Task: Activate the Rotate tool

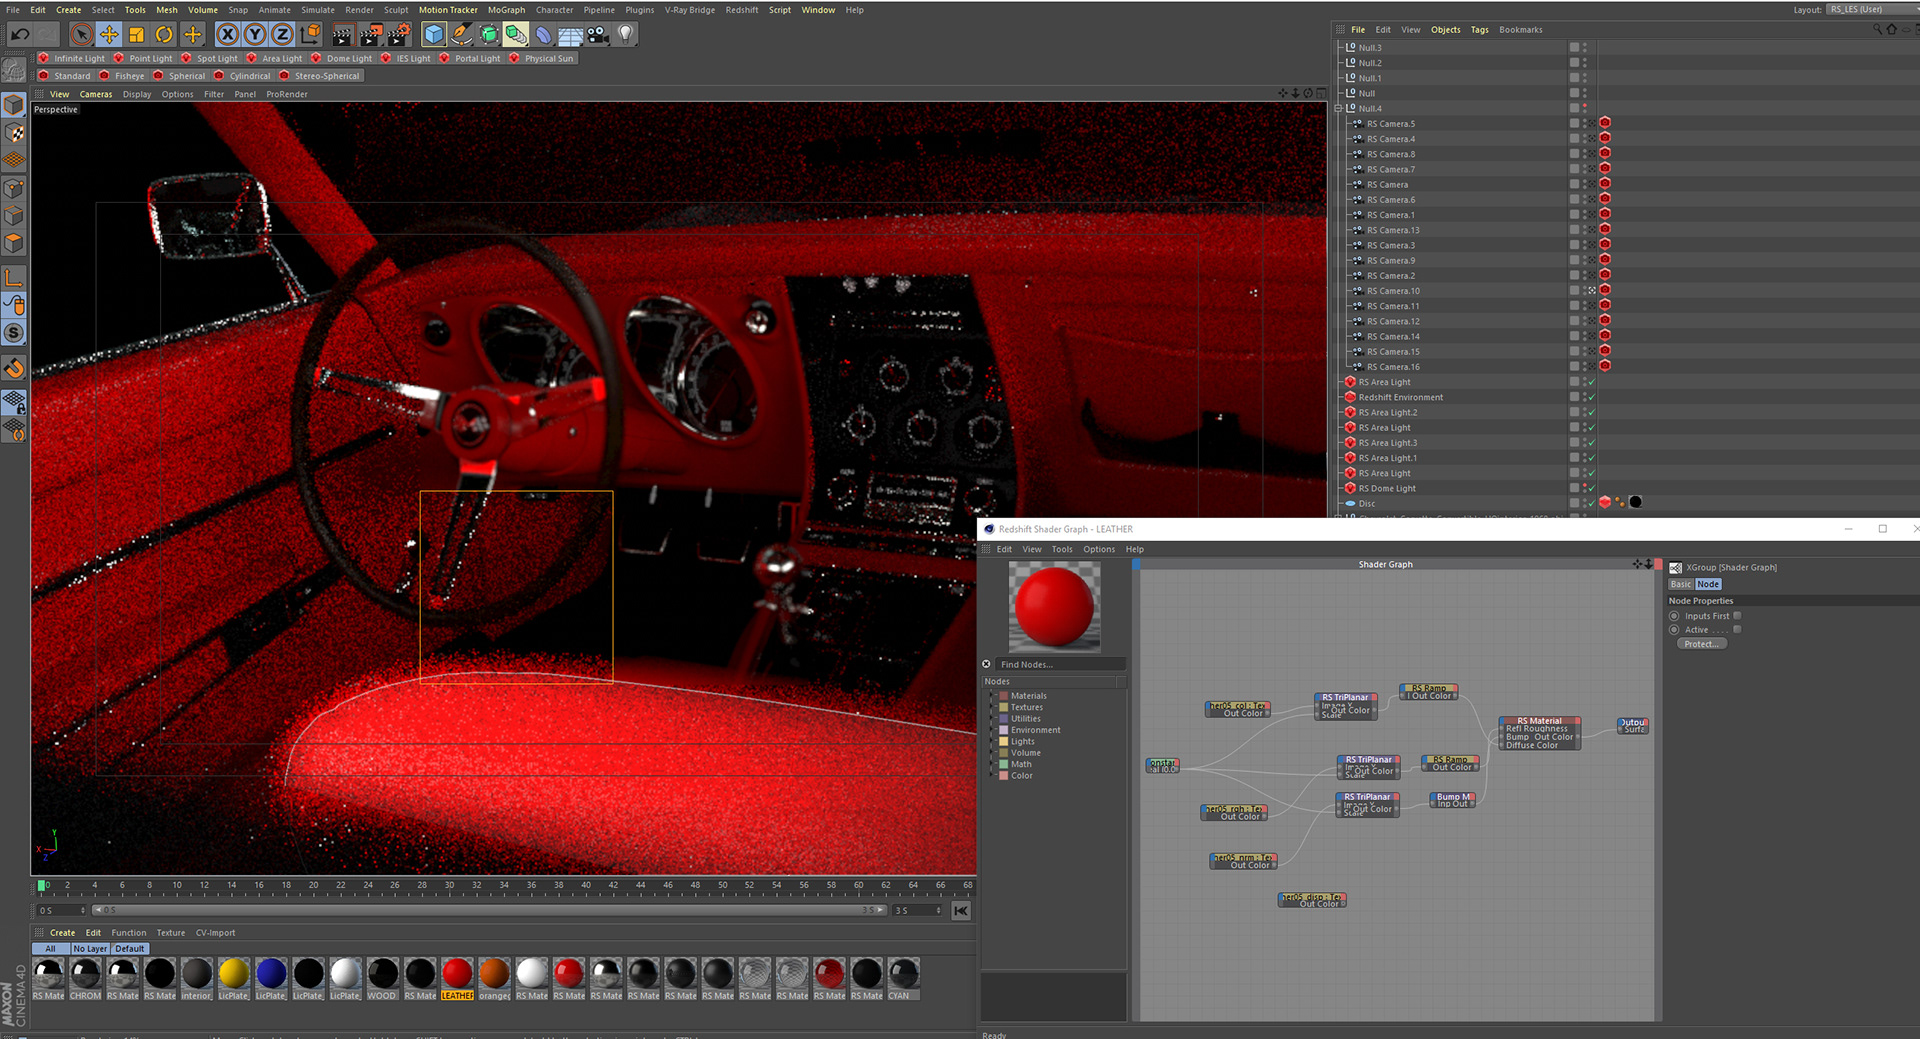Action: 164,35
